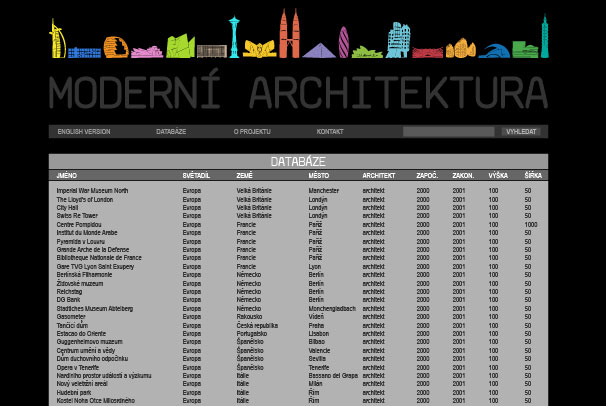606x406 pixels.
Task: Switch to English Version
Action: [84, 132]
